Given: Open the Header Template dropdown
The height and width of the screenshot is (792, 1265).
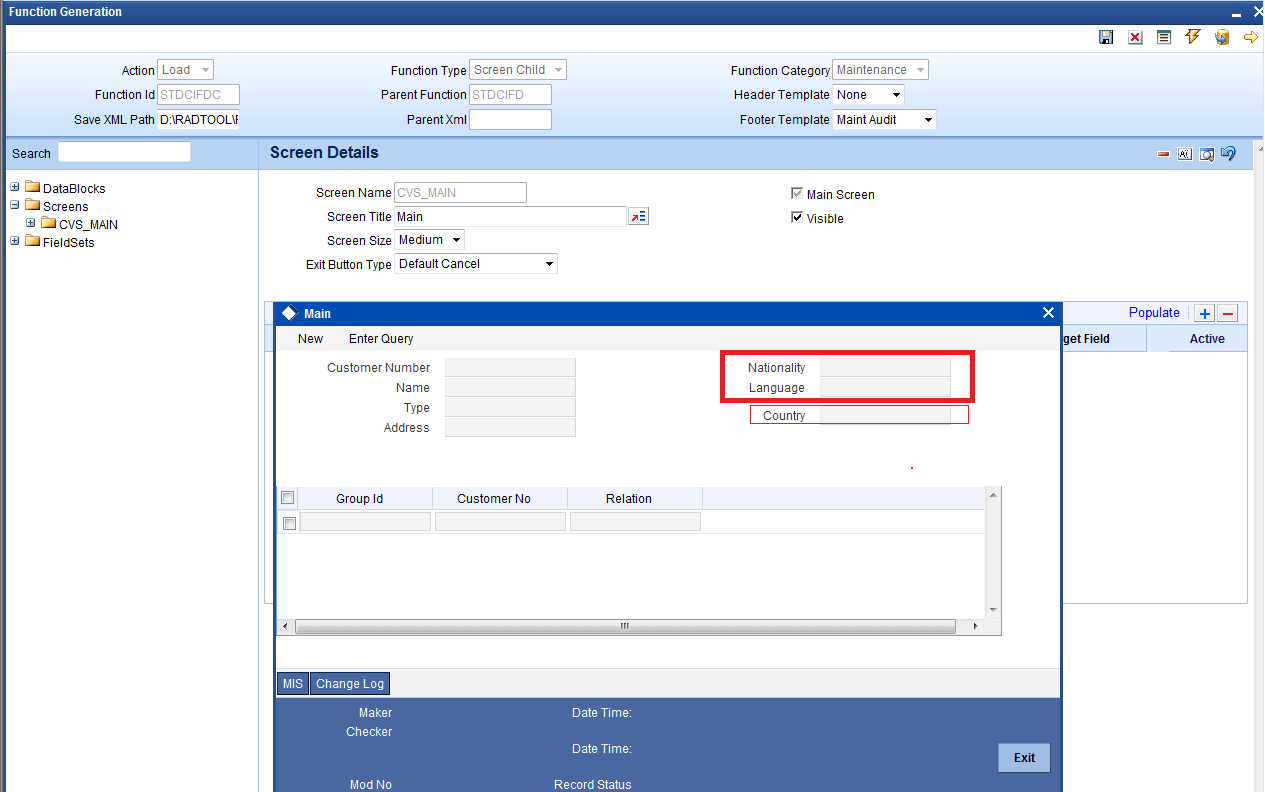Looking at the screenshot, I should tap(868, 95).
